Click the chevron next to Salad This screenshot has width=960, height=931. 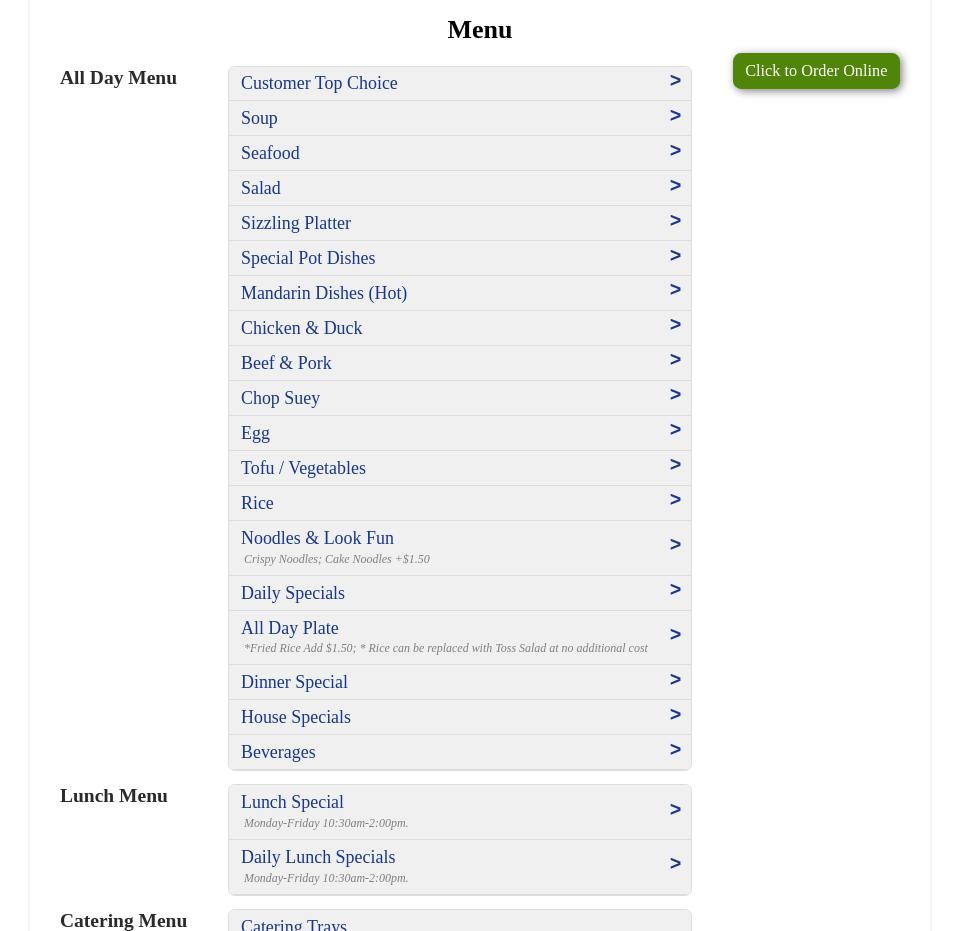click(x=675, y=186)
